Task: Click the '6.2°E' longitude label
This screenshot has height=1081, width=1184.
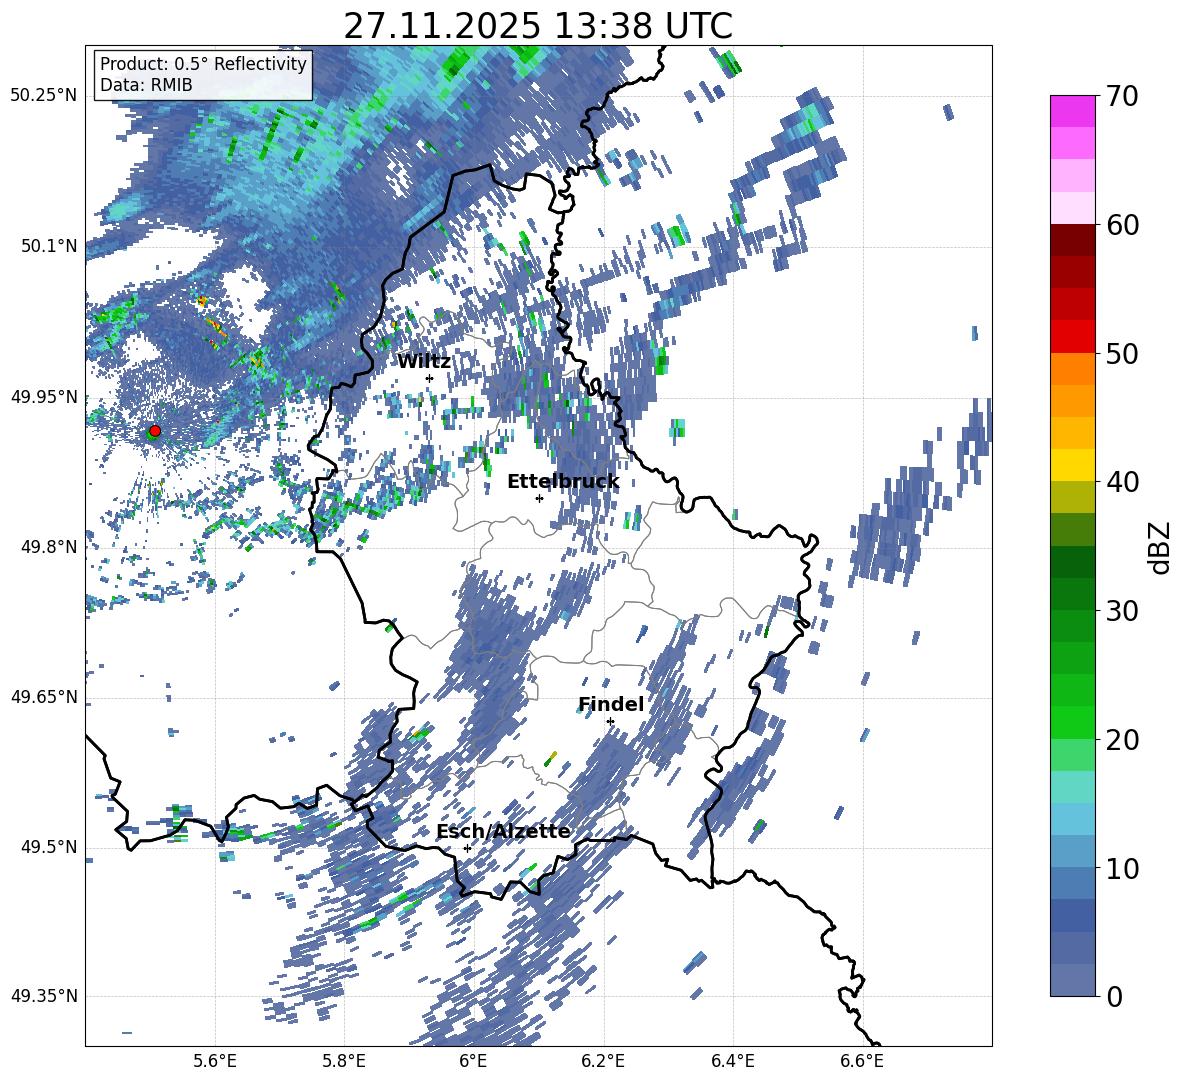Action: point(603,1061)
